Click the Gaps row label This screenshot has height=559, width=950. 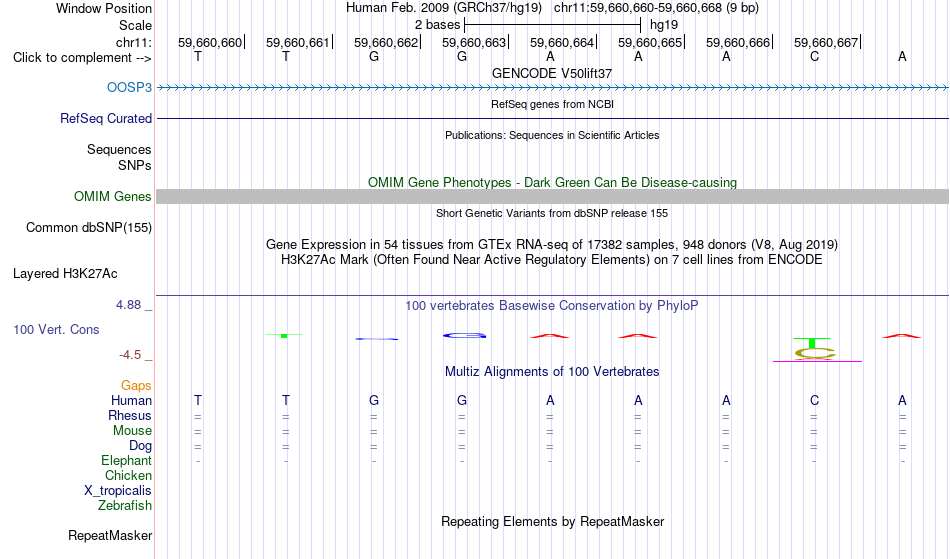pos(136,385)
